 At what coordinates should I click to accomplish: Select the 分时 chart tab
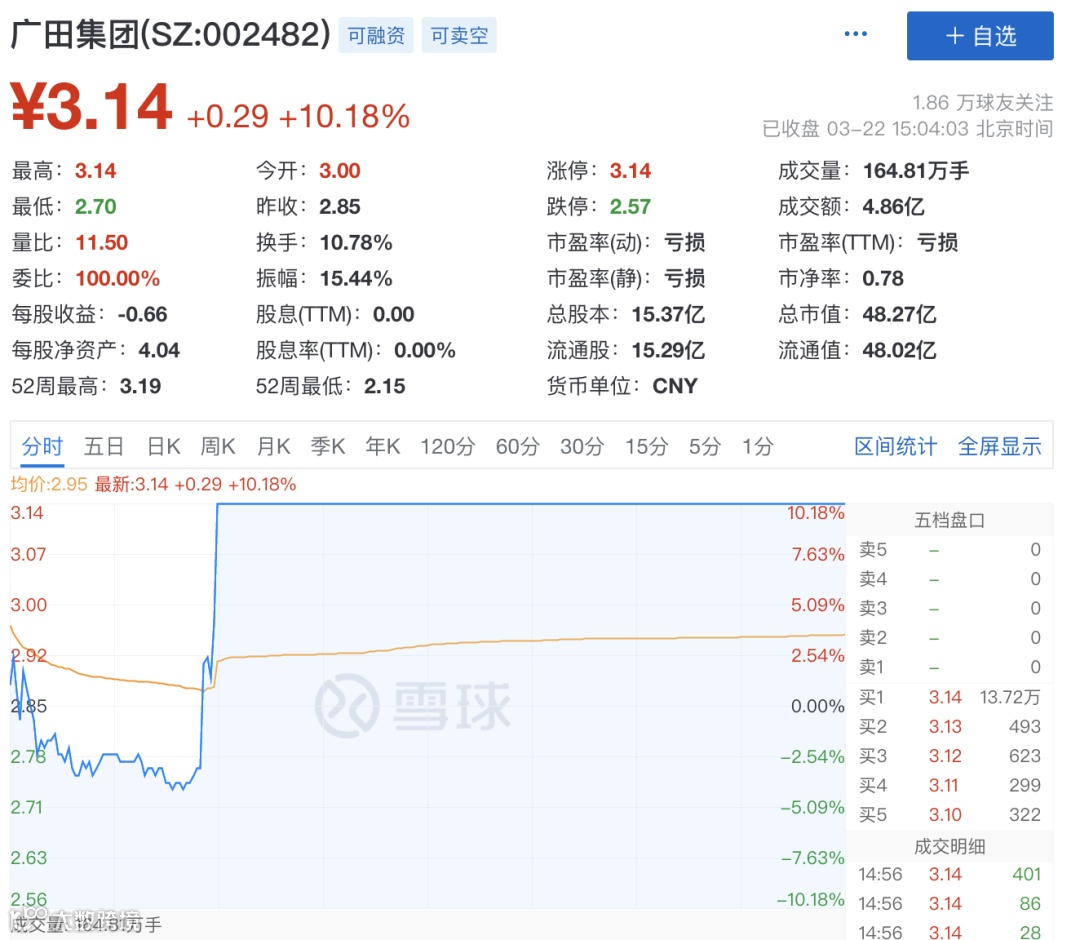coord(42,446)
